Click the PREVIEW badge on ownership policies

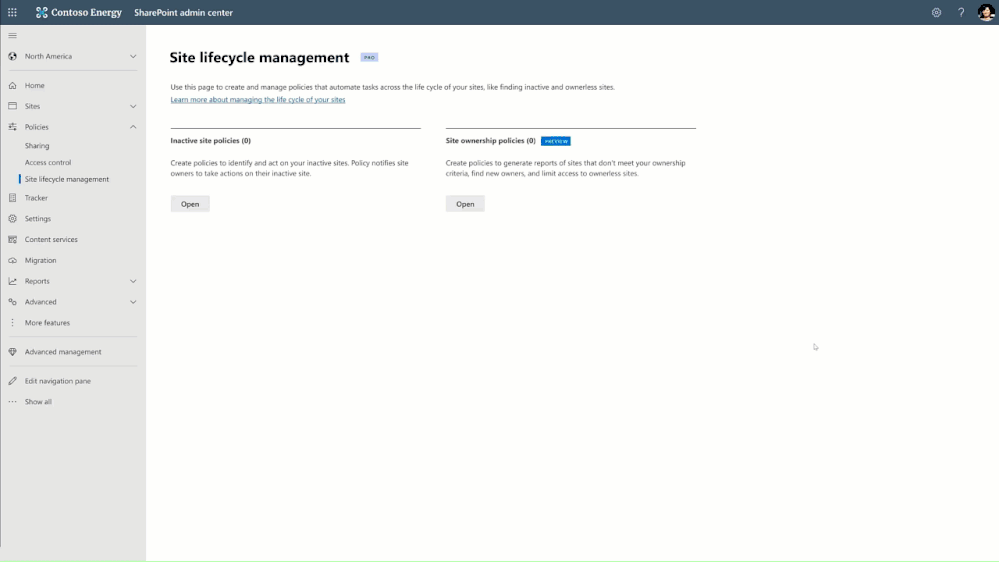point(556,141)
